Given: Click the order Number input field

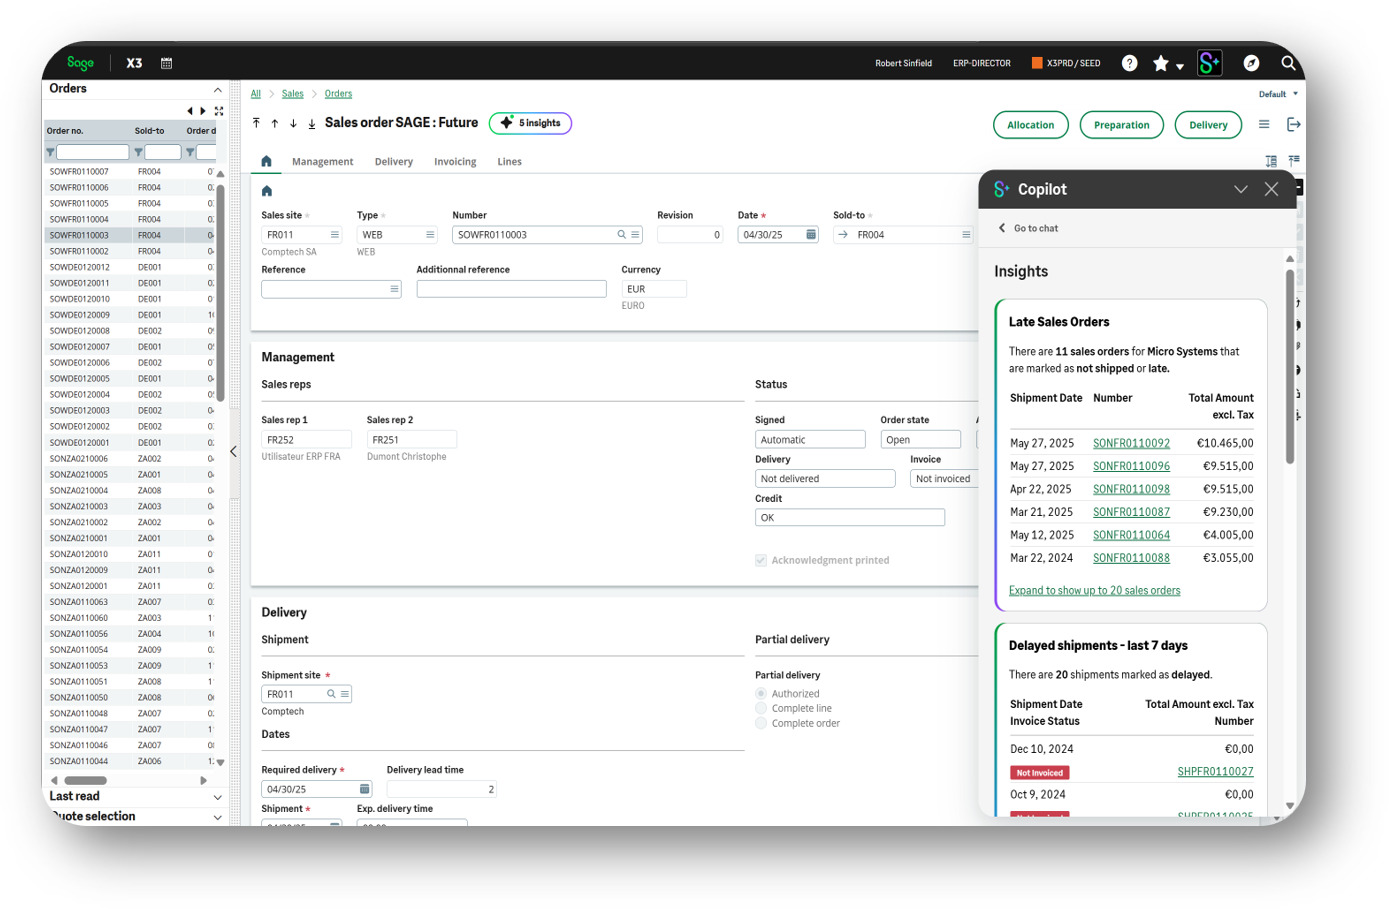Looking at the screenshot, I should (x=534, y=235).
